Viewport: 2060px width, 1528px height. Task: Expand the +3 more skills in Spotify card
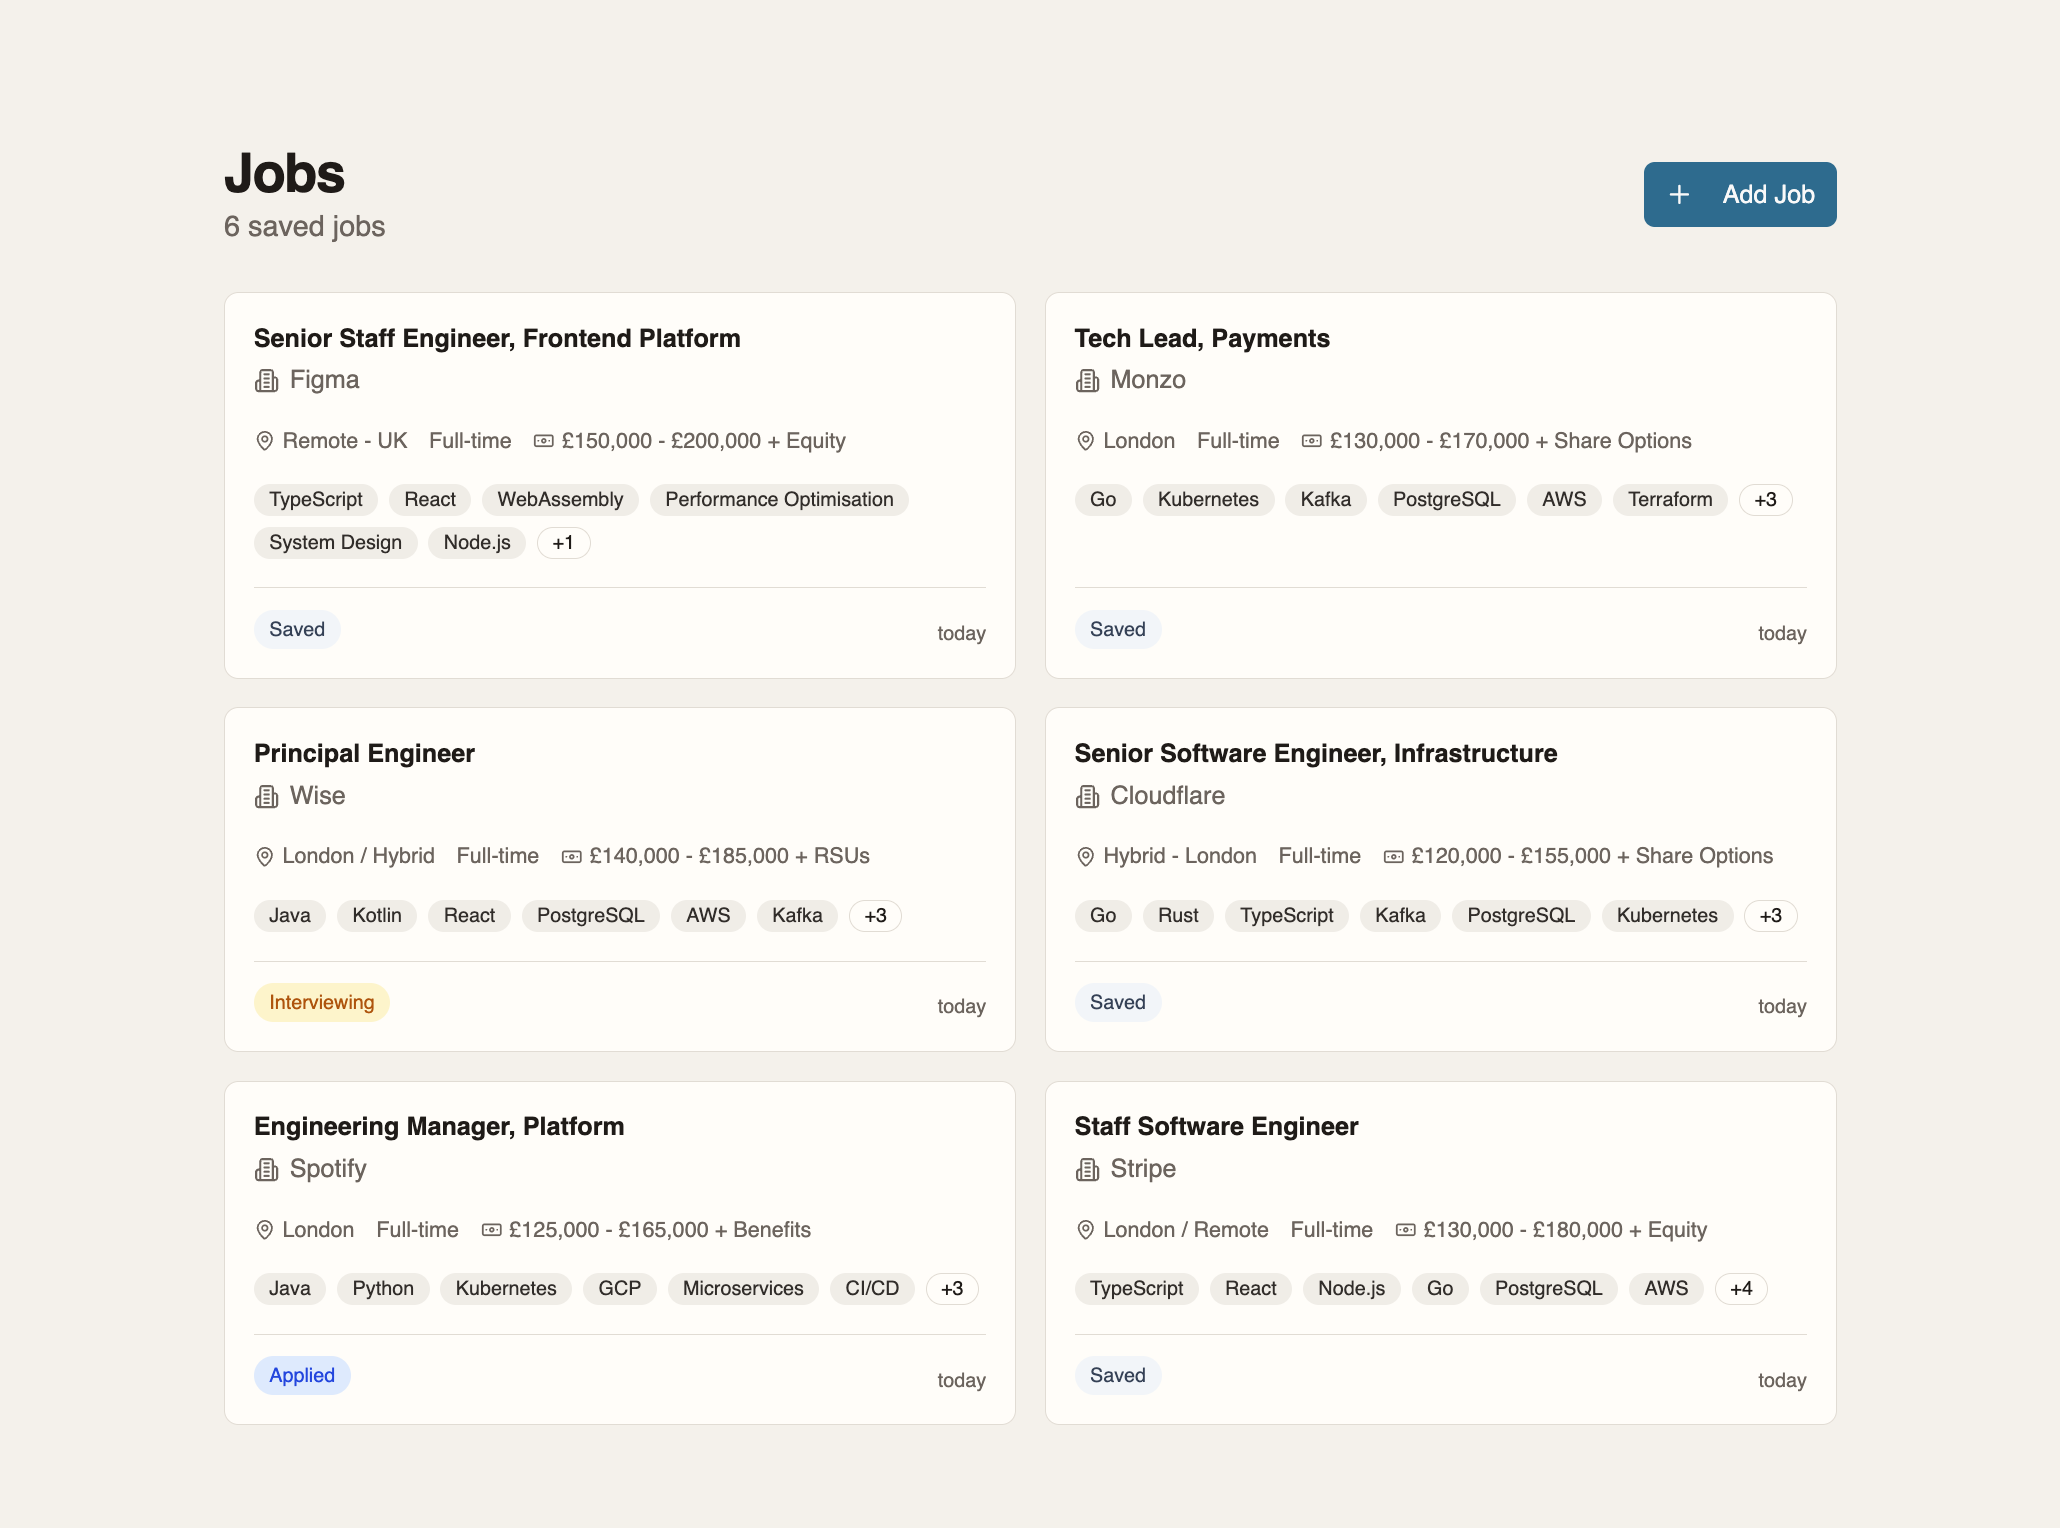952,1289
